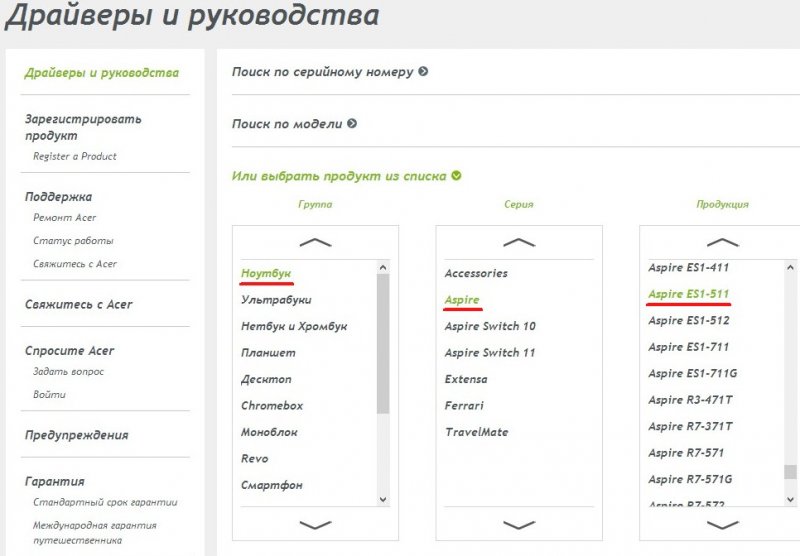Select Десктоп in the group list
Image resolution: width=800 pixels, height=556 pixels.
coord(266,380)
